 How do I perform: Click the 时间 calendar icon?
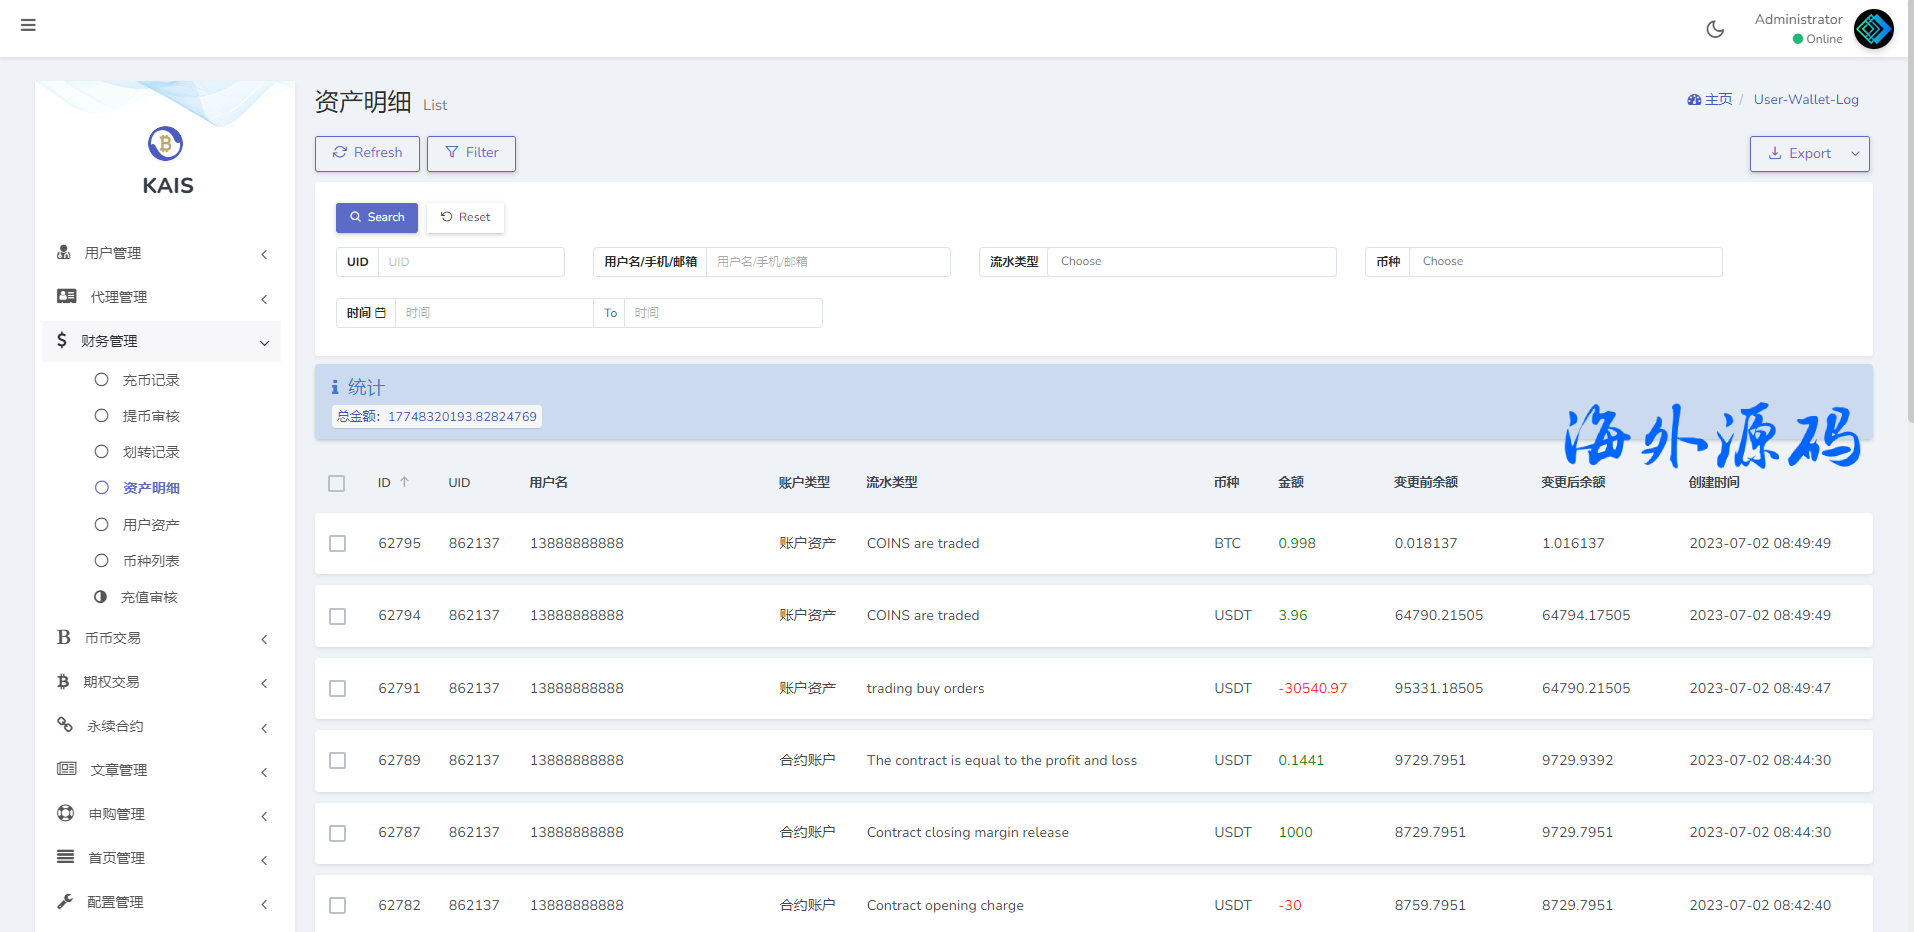(380, 313)
